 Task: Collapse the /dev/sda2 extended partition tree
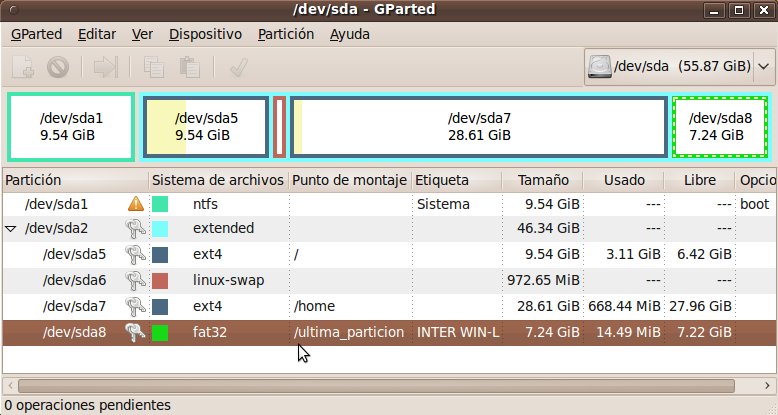(x=10, y=229)
